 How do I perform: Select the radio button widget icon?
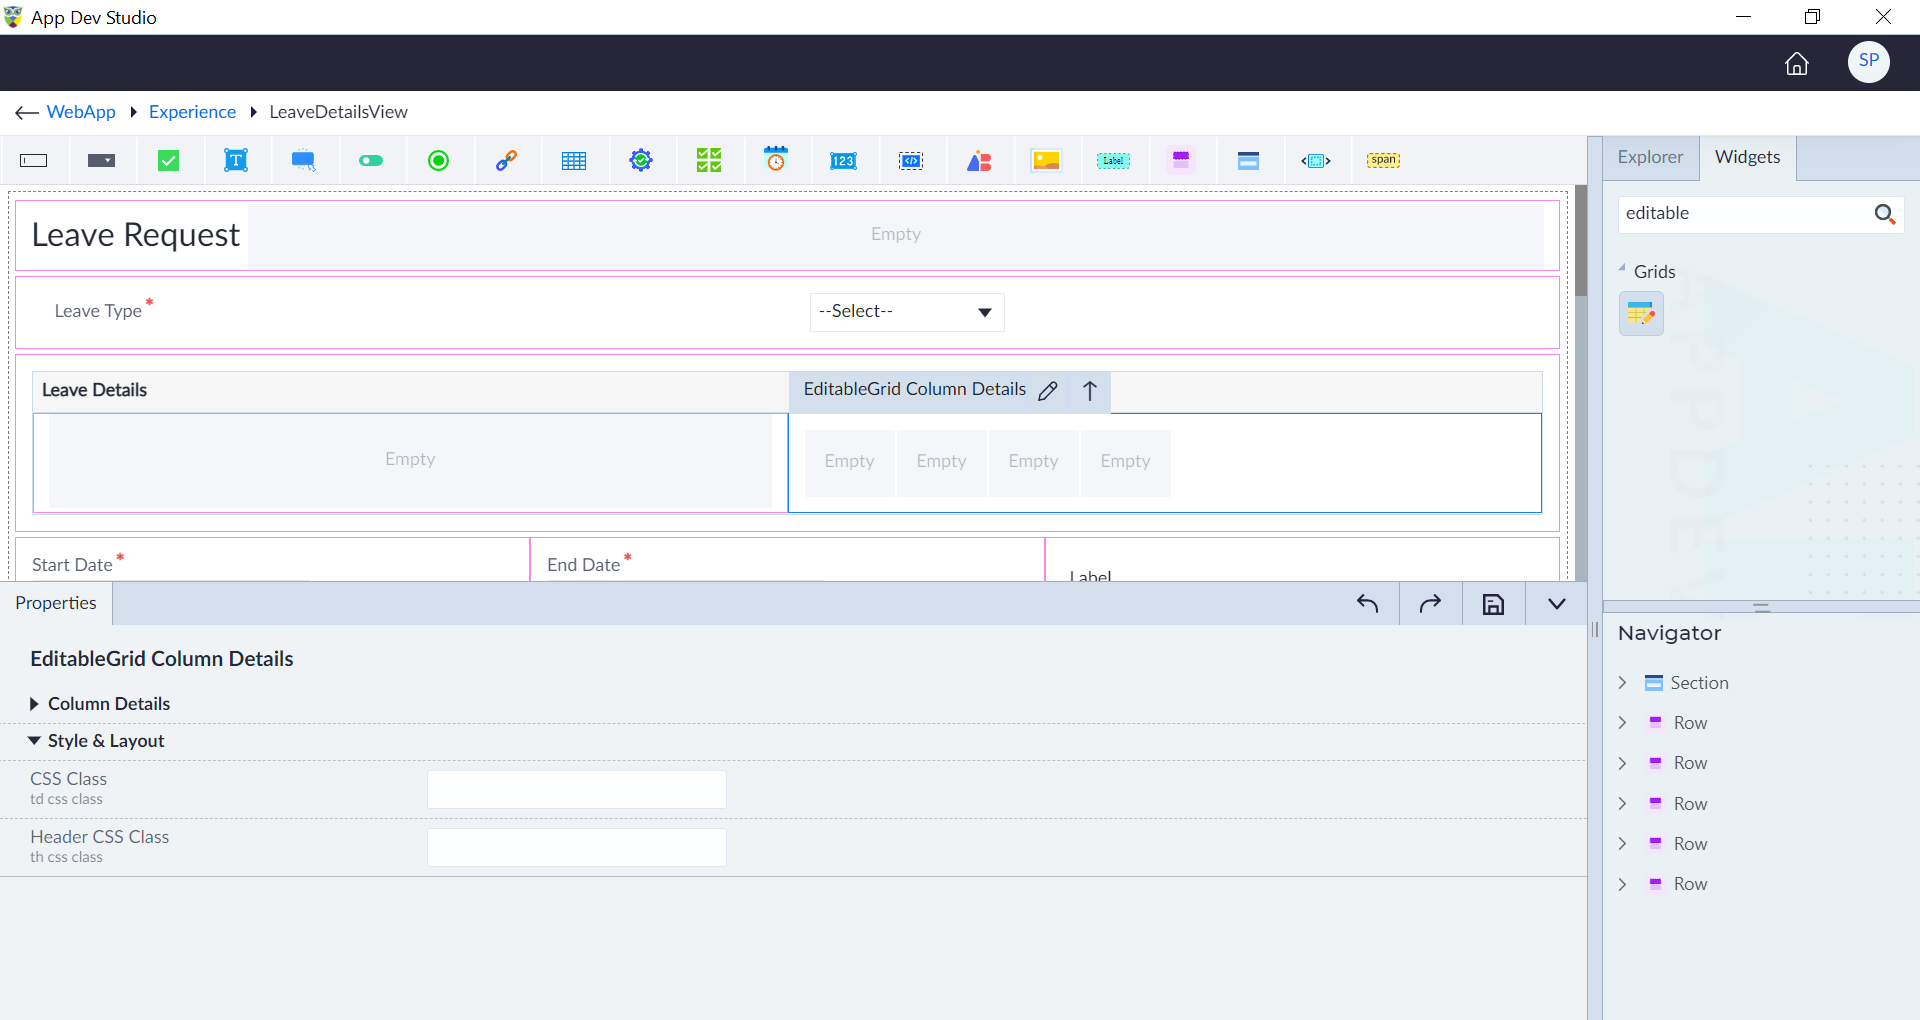[x=439, y=161]
